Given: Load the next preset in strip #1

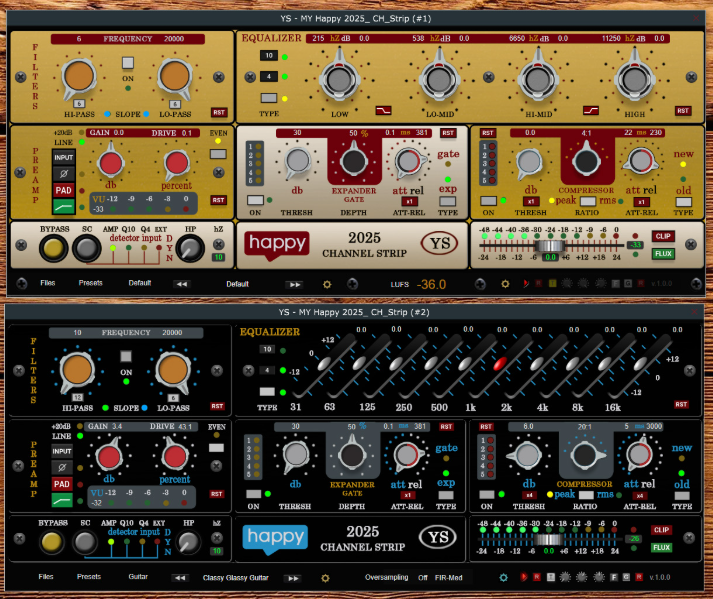Looking at the screenshot, I should [x=295, y=285].
